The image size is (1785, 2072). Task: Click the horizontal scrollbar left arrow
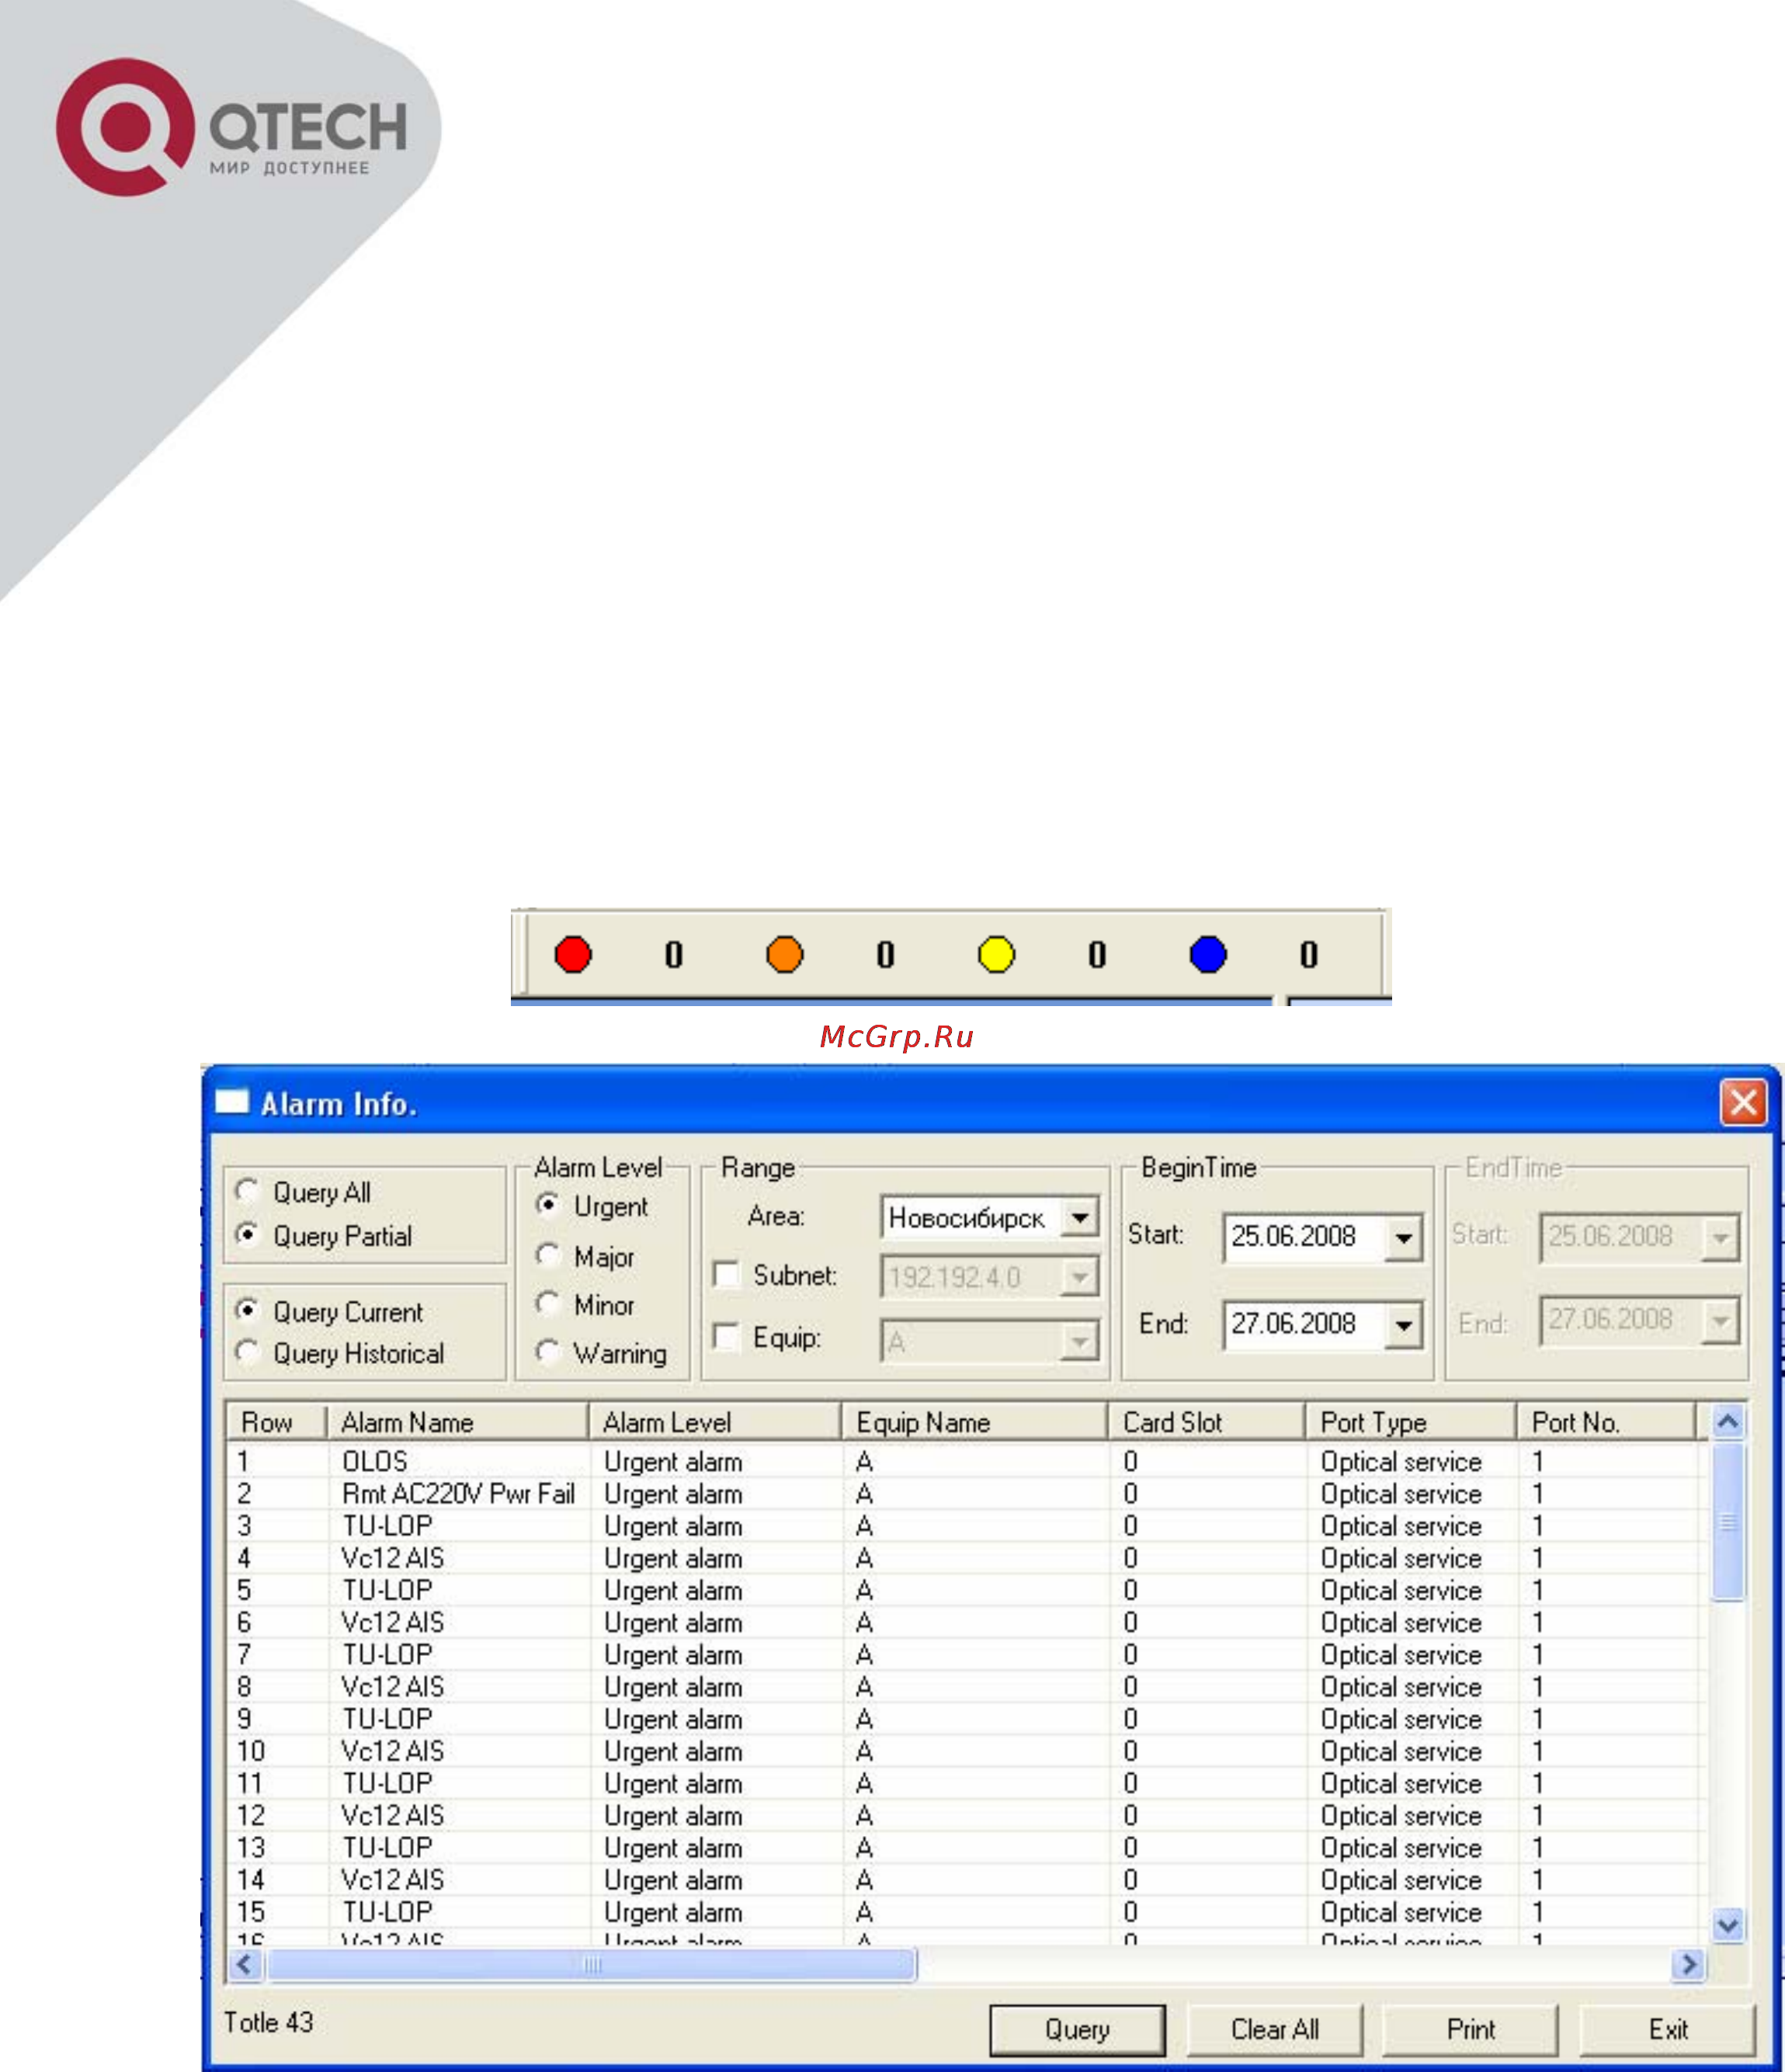[245, 1965]
